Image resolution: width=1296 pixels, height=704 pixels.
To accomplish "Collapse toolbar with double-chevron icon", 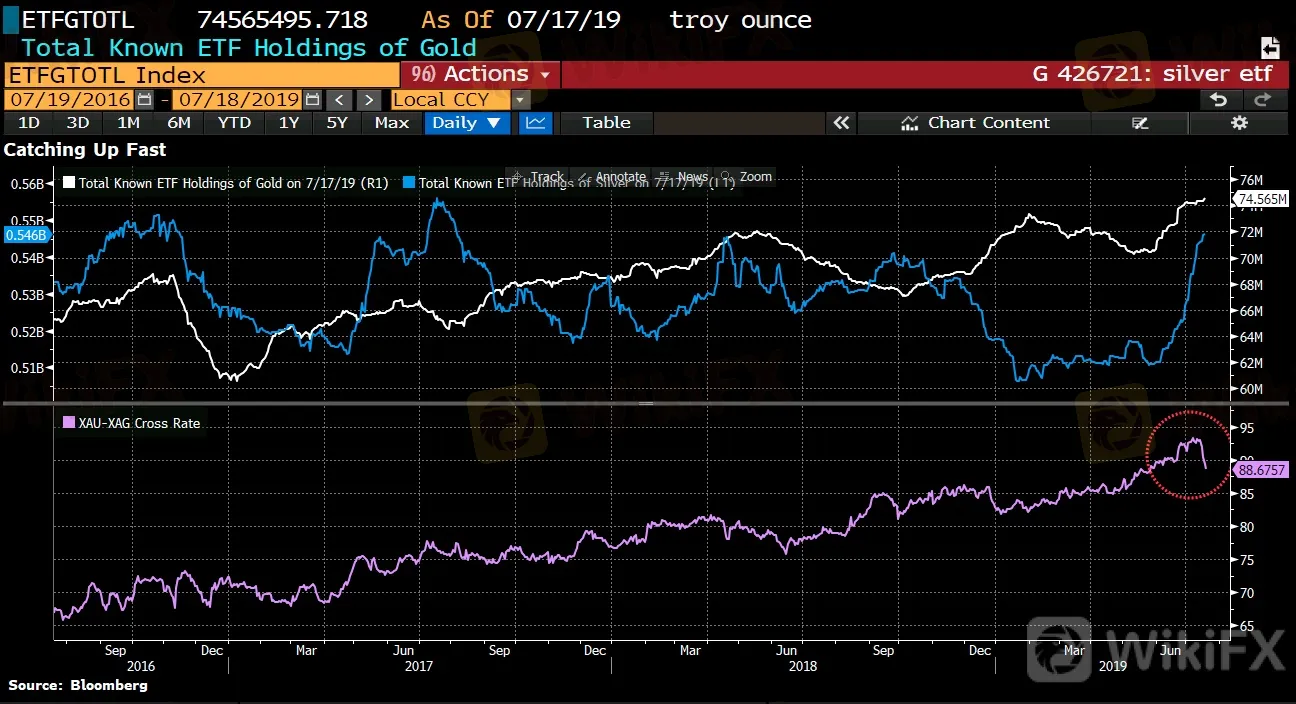I will click(841, 123).
